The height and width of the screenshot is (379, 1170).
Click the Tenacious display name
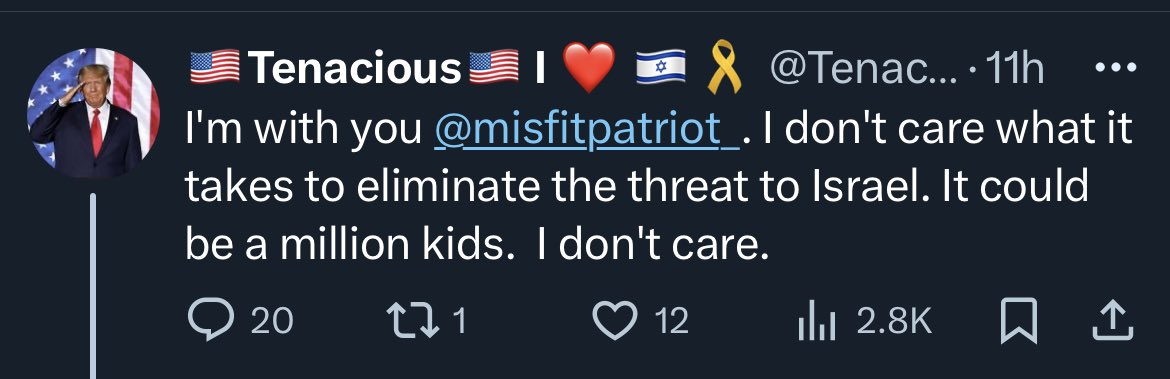point(354,69)
